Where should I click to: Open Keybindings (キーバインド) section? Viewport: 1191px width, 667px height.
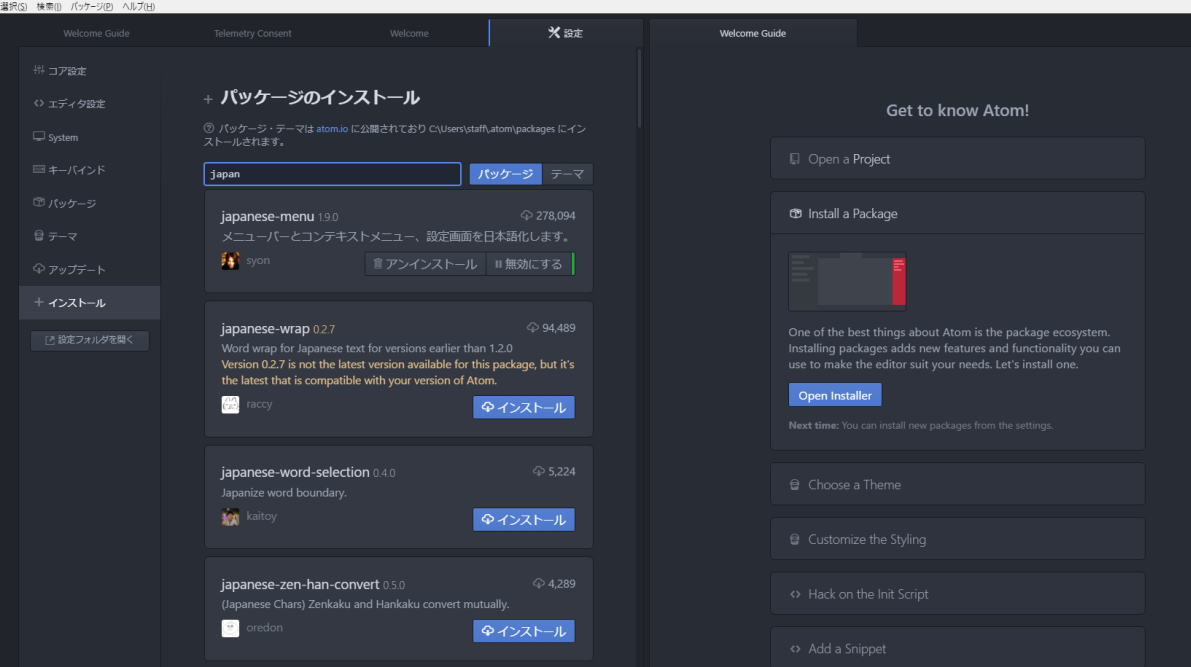pos(90,170)
